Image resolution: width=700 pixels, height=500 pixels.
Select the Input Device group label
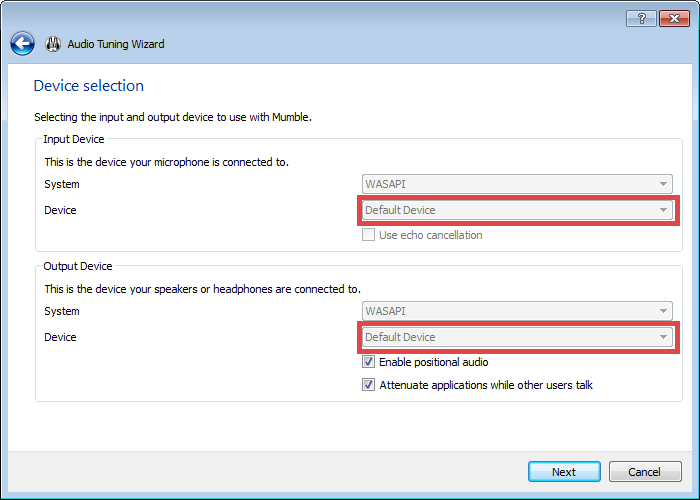point(74,139)
